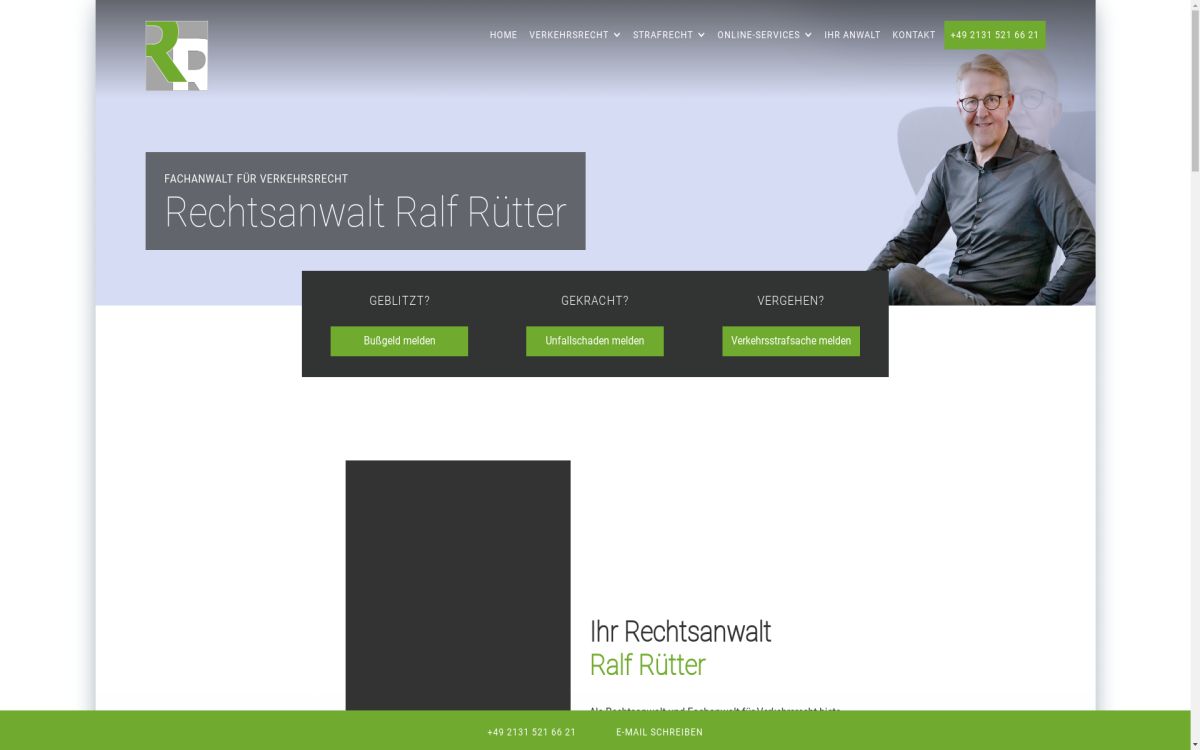The image size is (1200, 750).
Task: Click the Rechtsanwalt Ralf Rütter hero title
Action: 365,213
